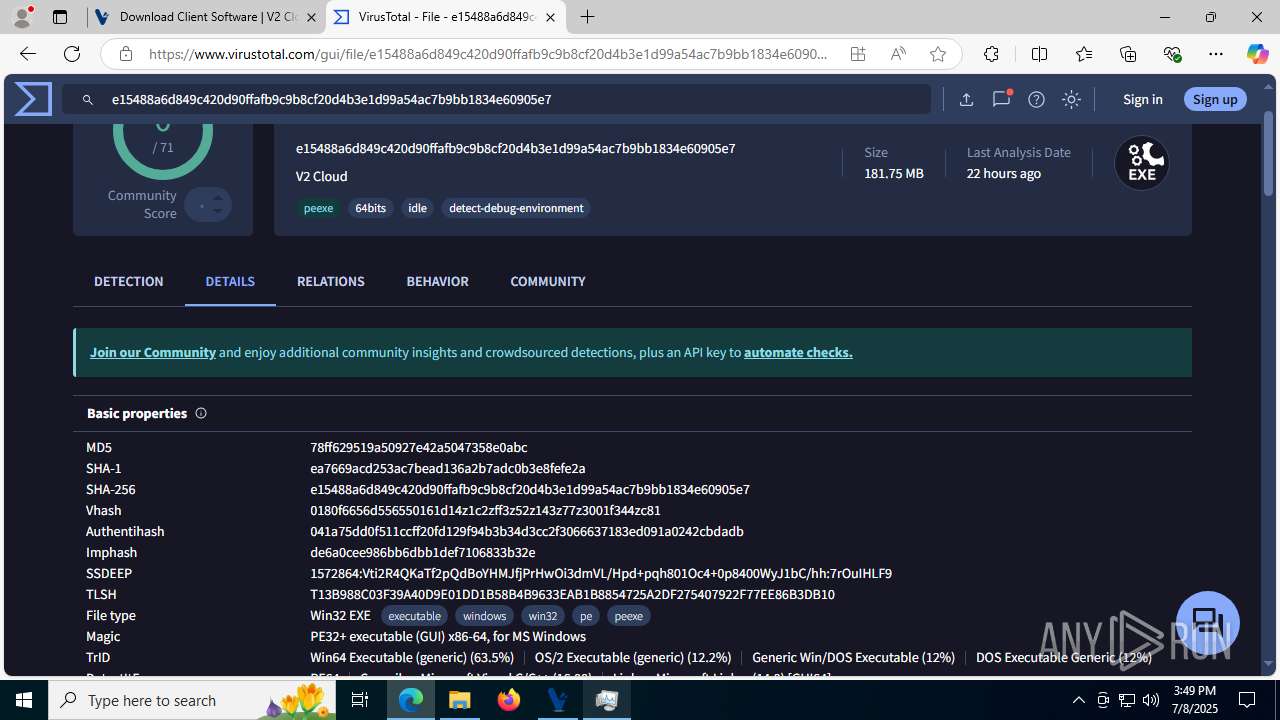Viewport: 1280px width, 720px height.
Task: Open the COMMUNITY tab
Action: (x=548, y=282)
